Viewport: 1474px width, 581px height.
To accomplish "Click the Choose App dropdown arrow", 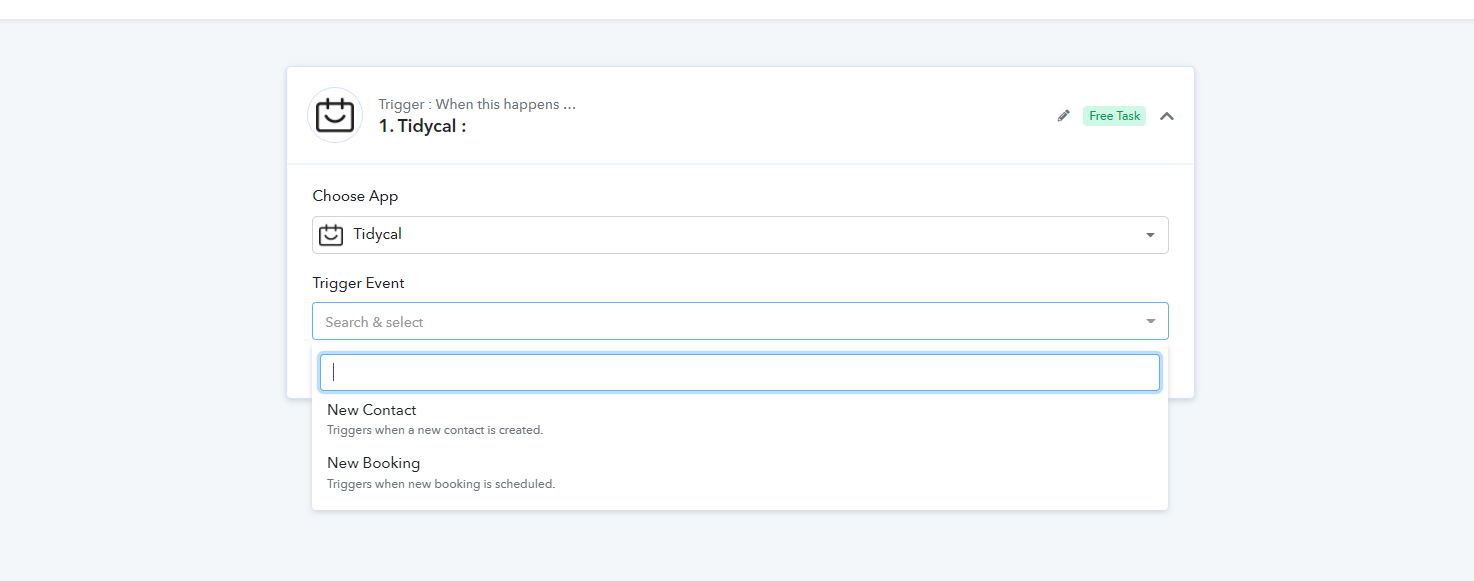I will click(x=1150, y=235).
